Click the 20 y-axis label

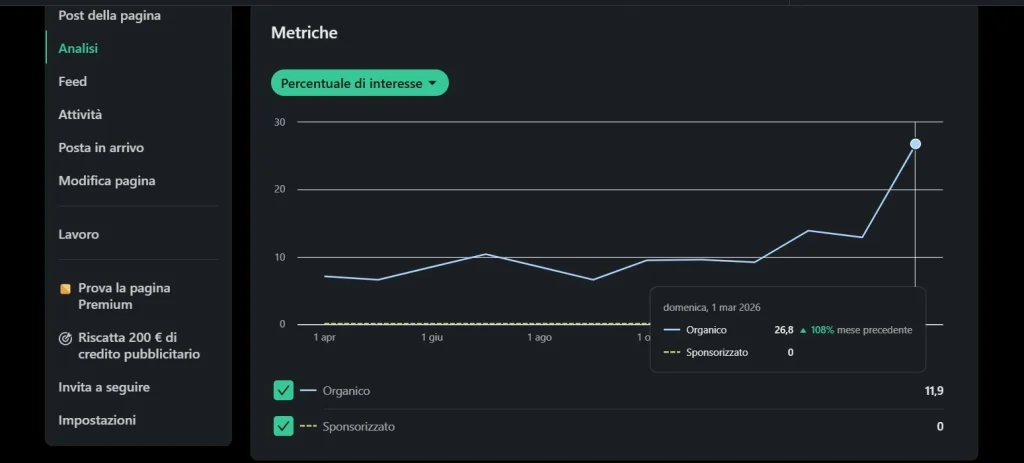point(280,189)
